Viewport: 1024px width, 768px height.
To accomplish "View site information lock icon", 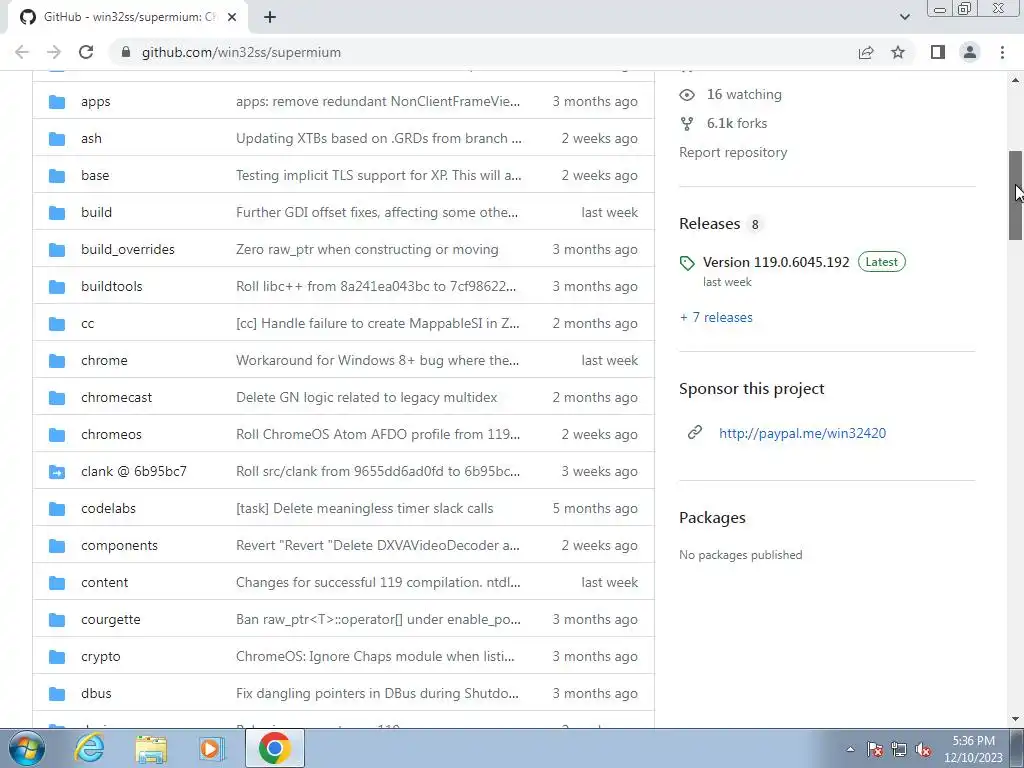I will point(126,52).
